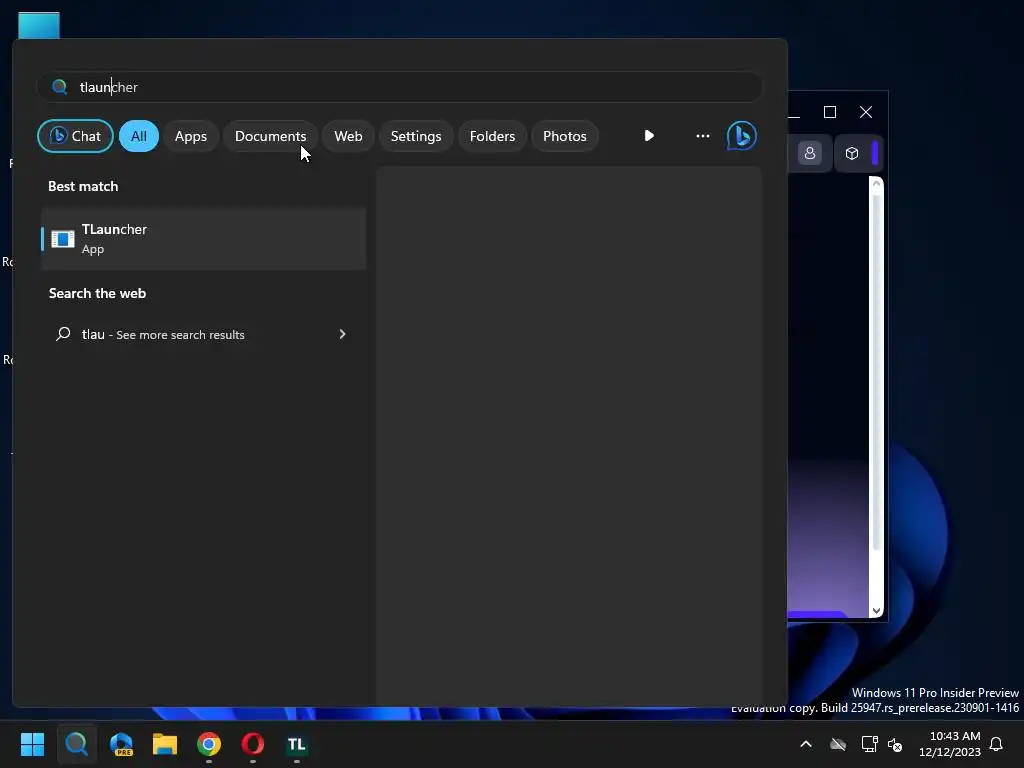Click the muted volume tray icon
The image size is (1024, 768).
[x=895, y=744]
